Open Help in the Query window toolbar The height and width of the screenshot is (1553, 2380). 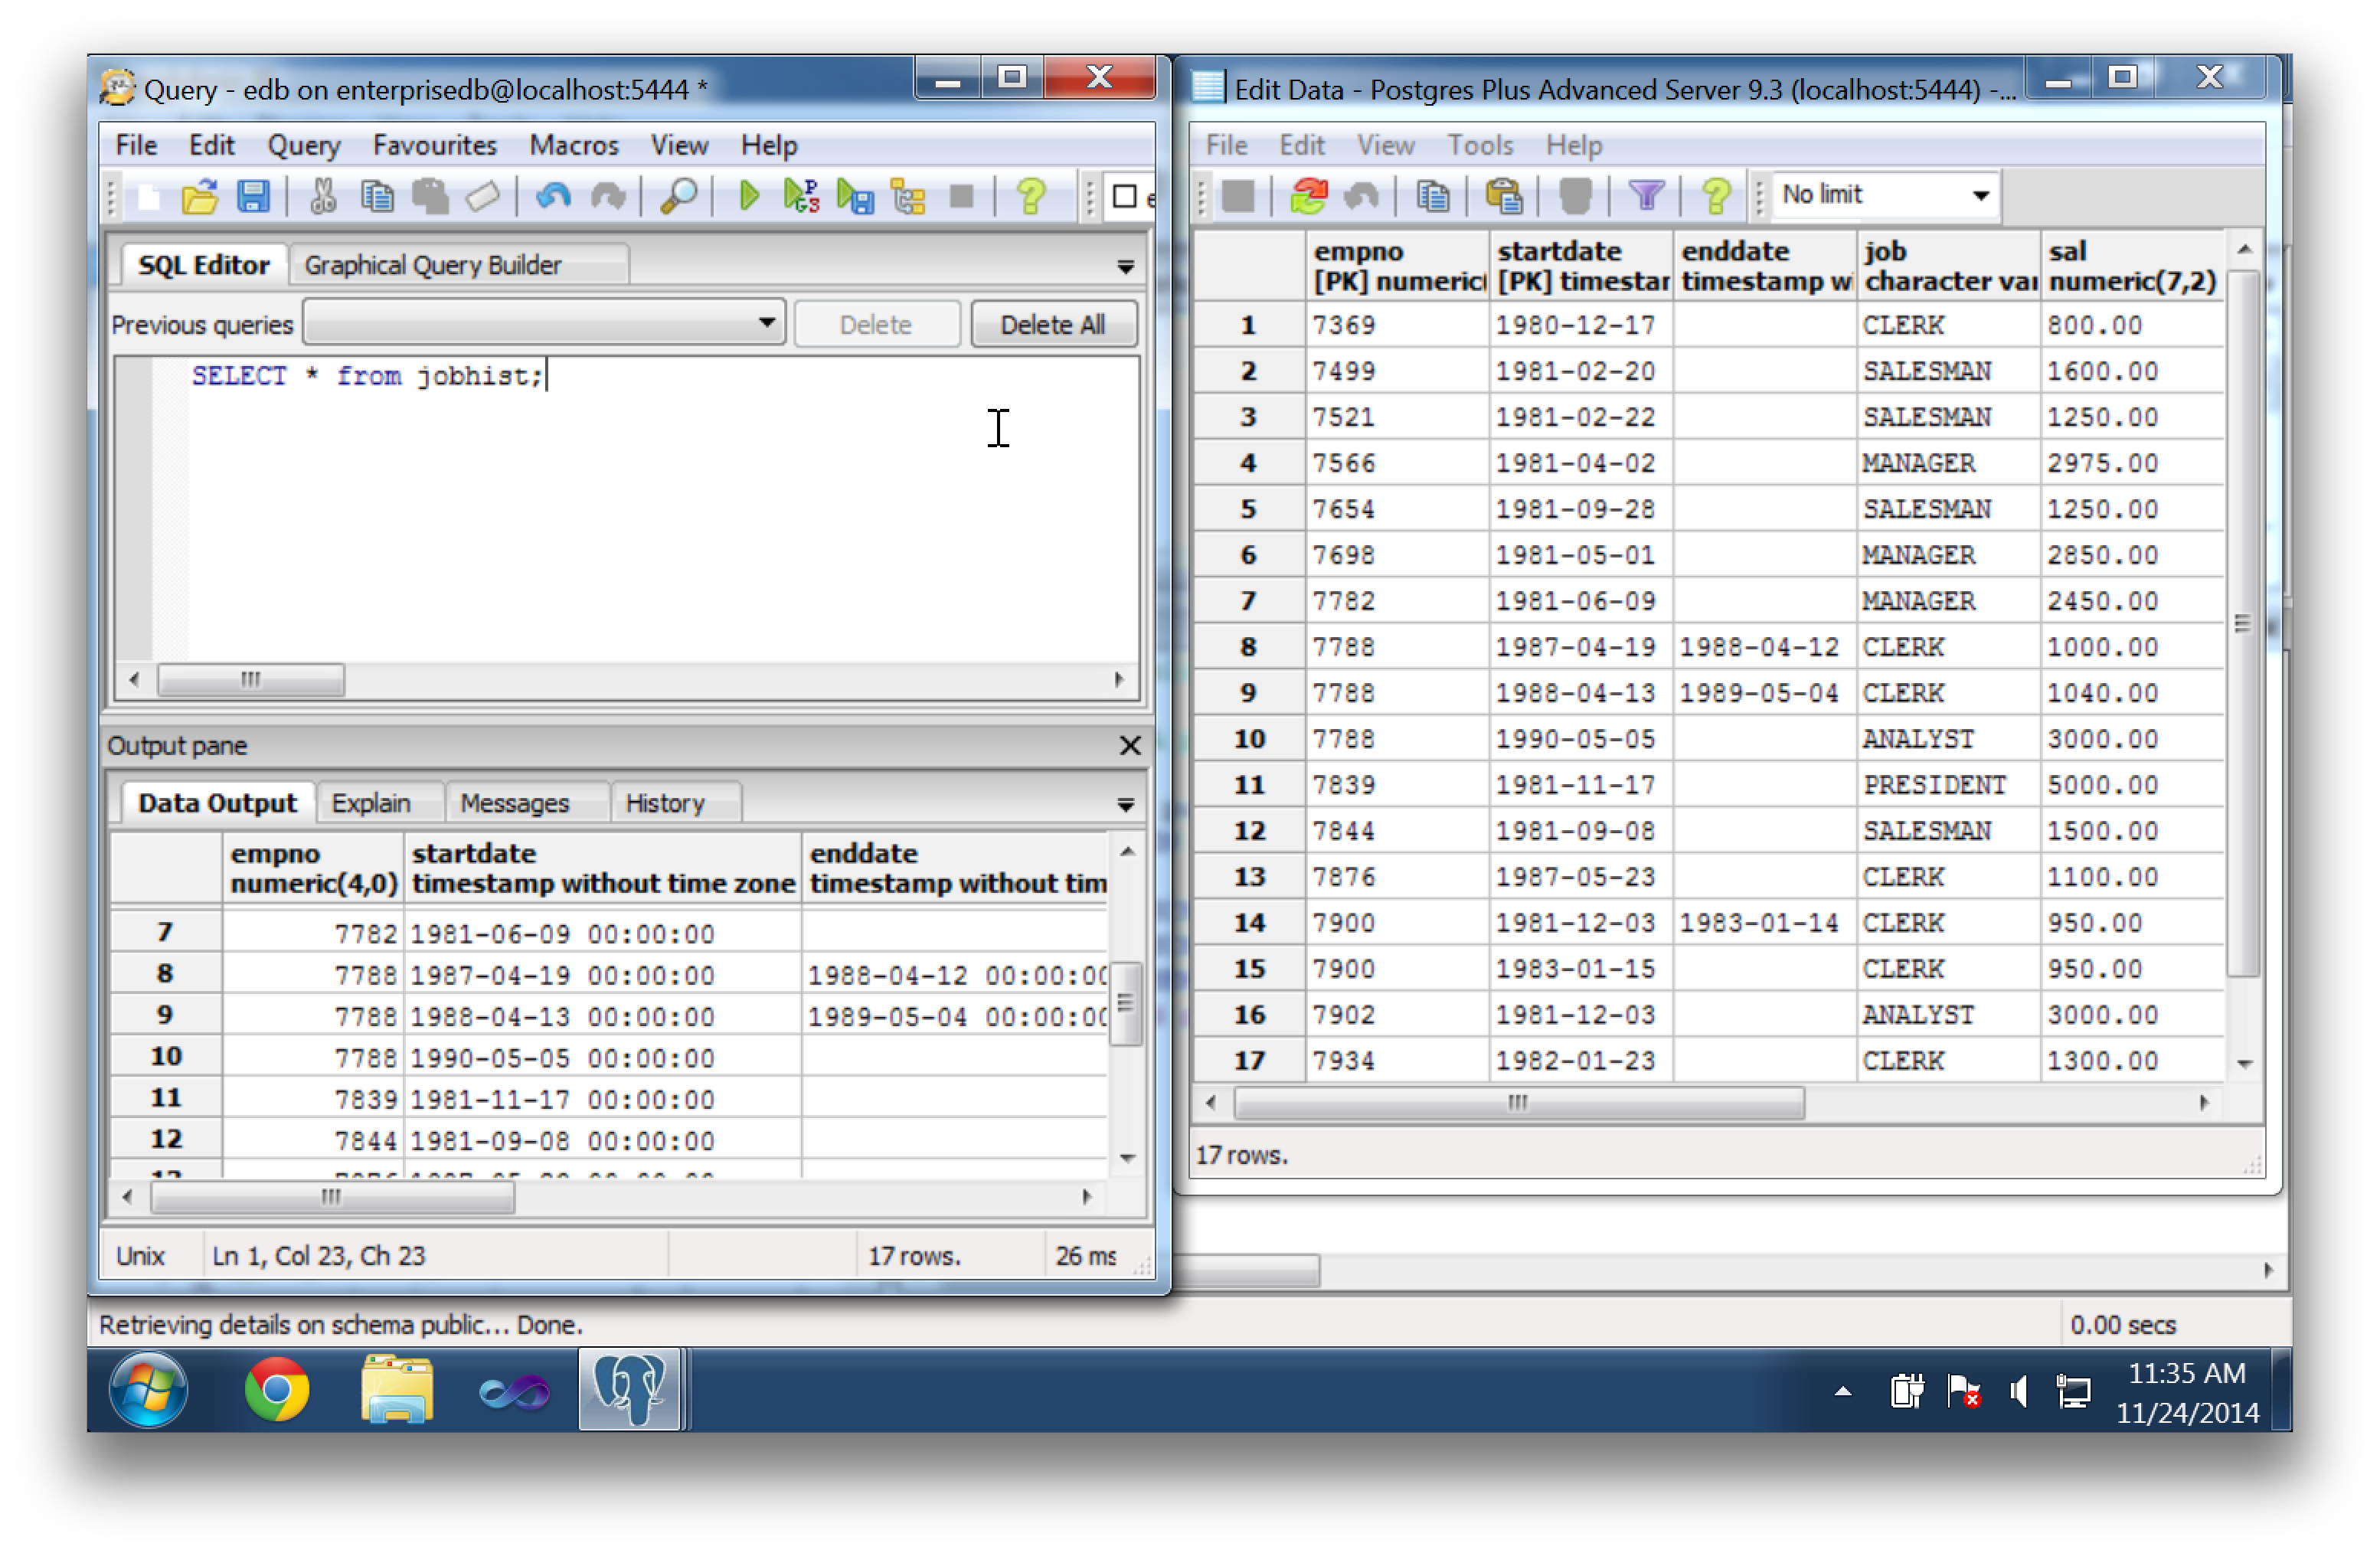pos(1031,196)
